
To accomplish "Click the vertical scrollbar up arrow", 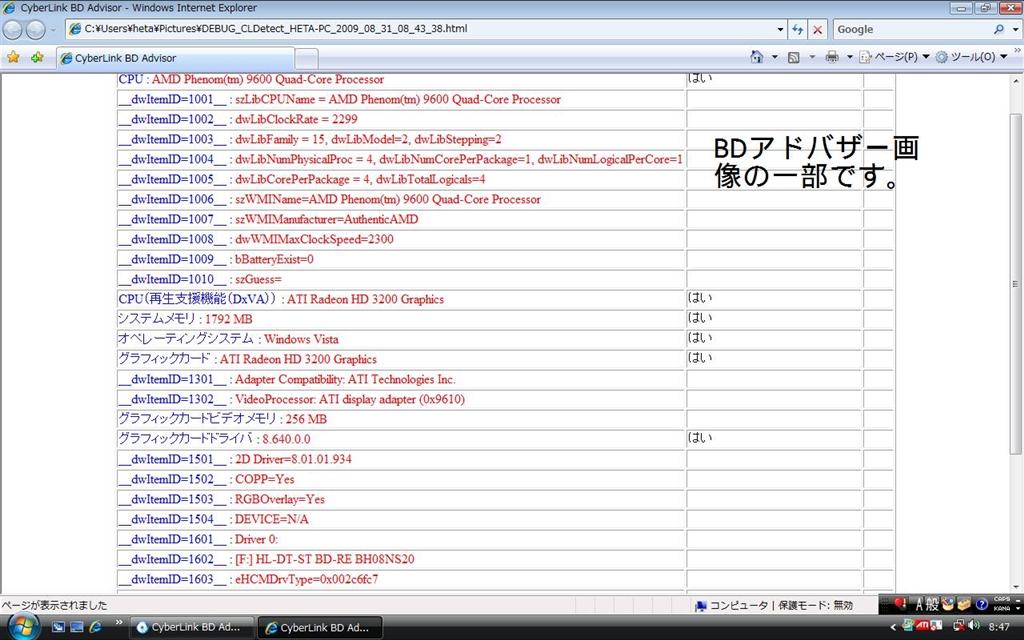I will point(1016,81).
